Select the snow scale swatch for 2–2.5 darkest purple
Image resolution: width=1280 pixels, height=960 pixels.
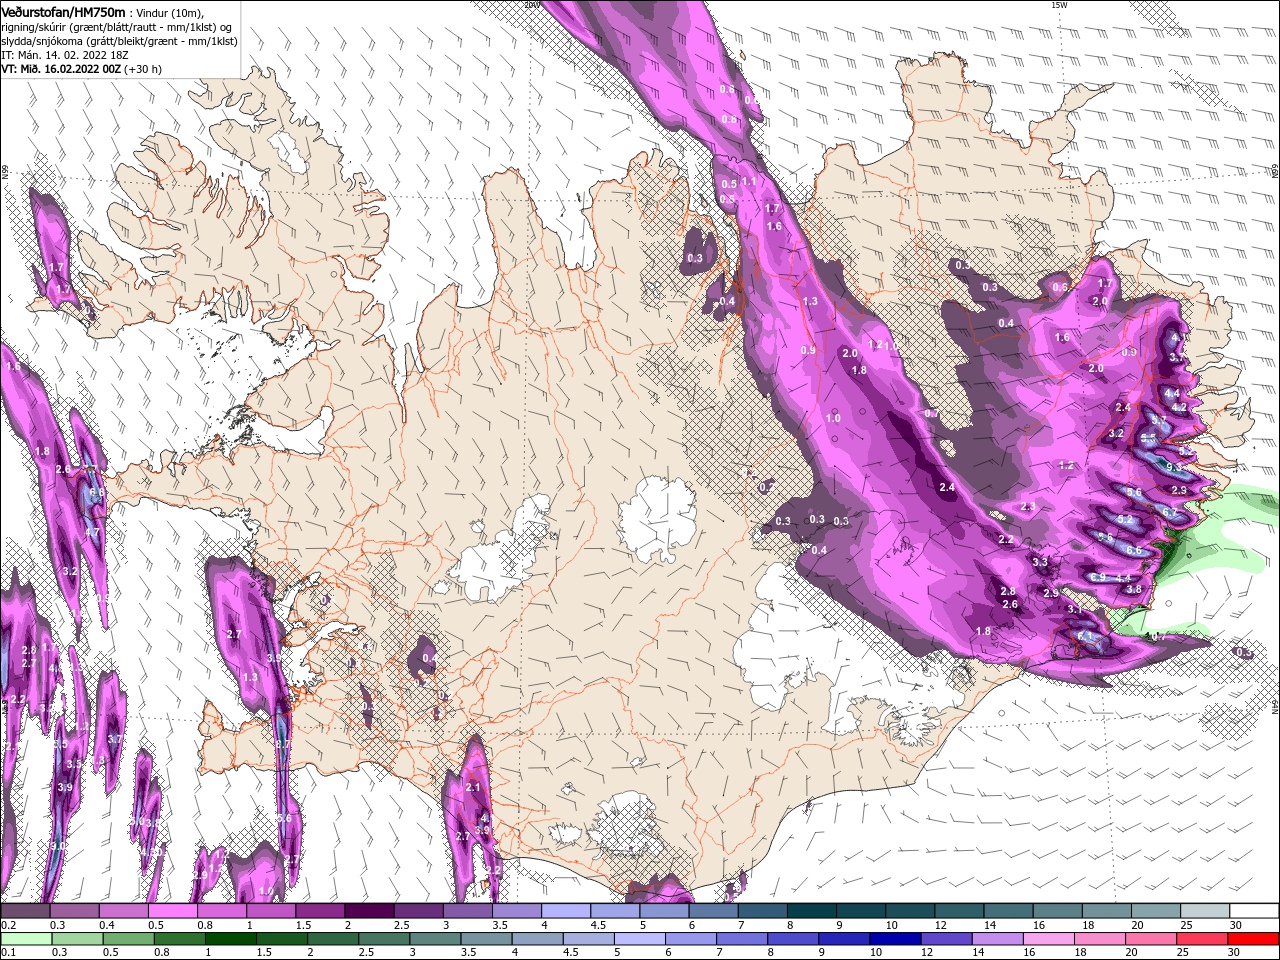[x=370, y=911]
